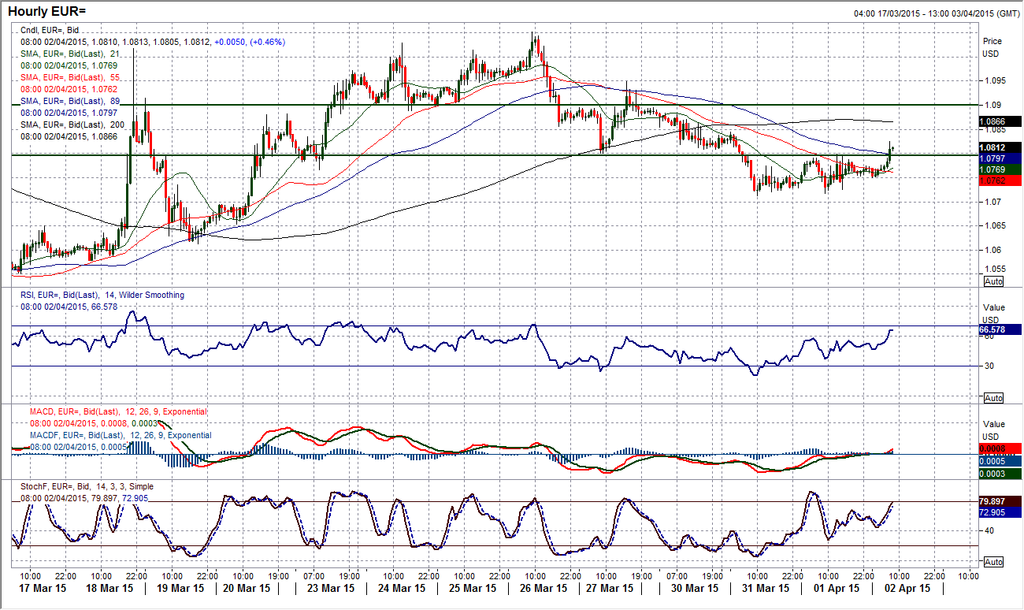Click the green 0.0003 MACD signal tag

[x=1000, y=474]
